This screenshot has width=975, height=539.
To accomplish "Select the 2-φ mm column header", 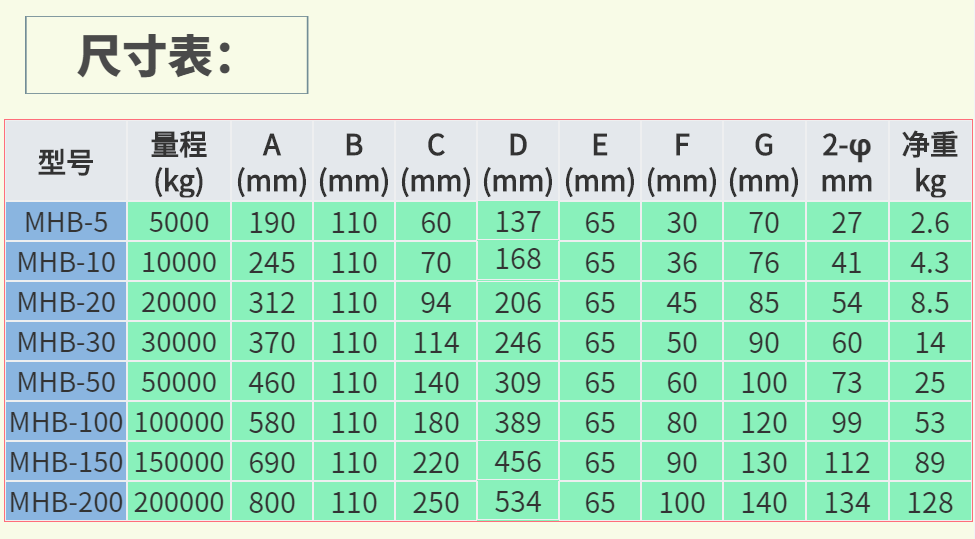I will [846, 162].
